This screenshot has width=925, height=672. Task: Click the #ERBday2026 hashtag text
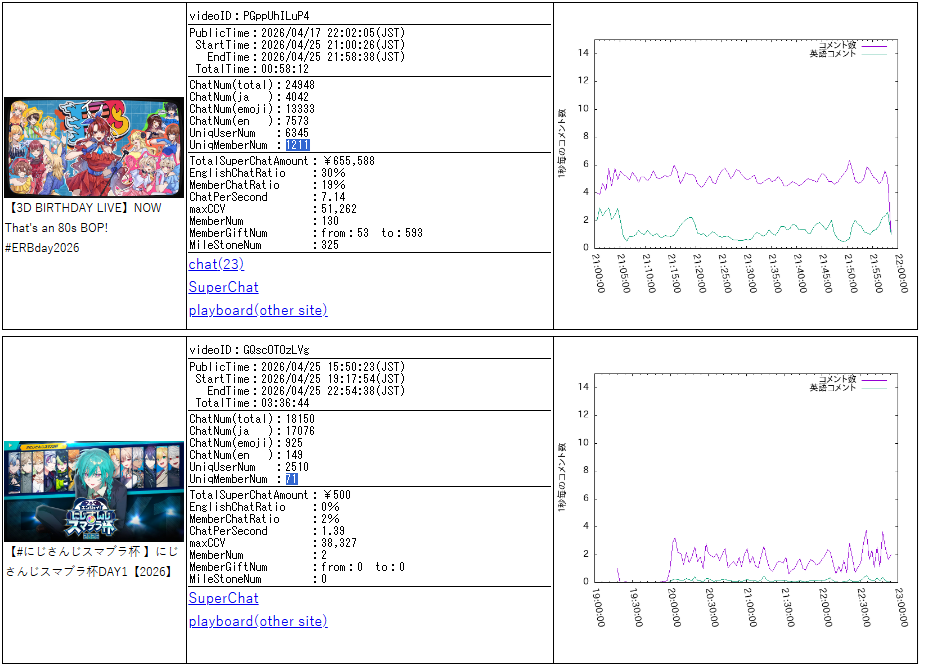click(42, 248)
